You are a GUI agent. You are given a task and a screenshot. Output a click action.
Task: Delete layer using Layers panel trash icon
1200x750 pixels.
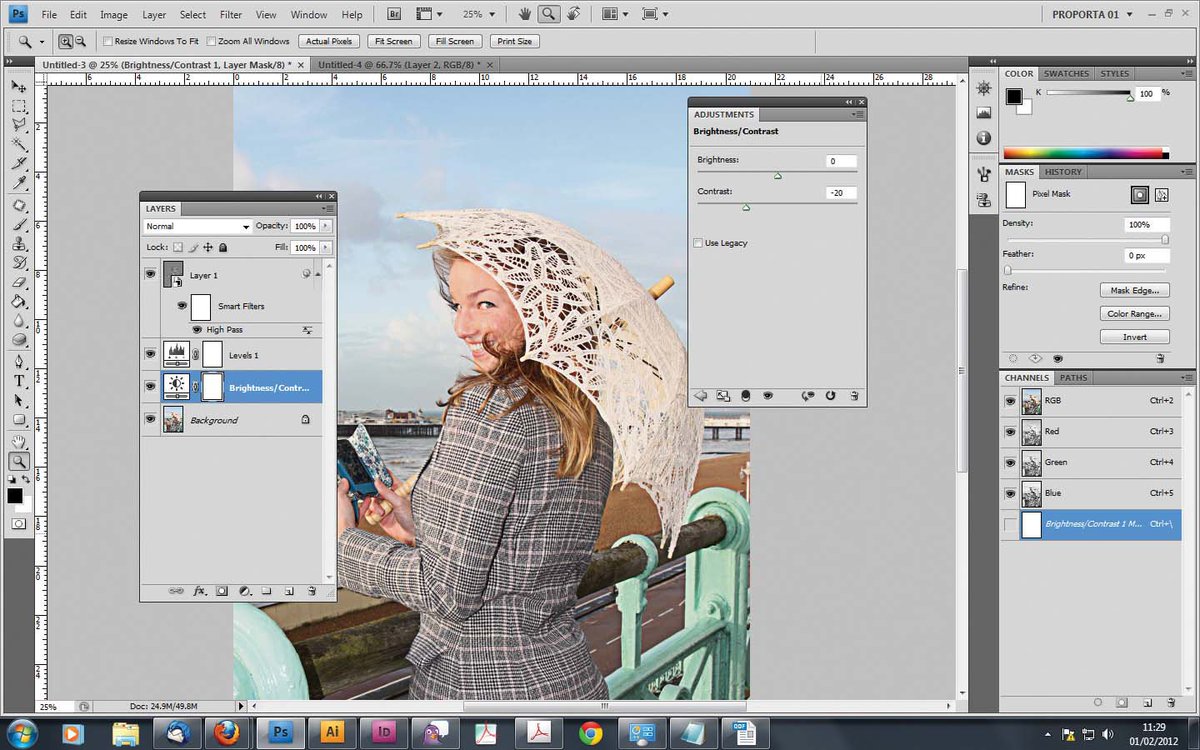[x=312, y=591]
